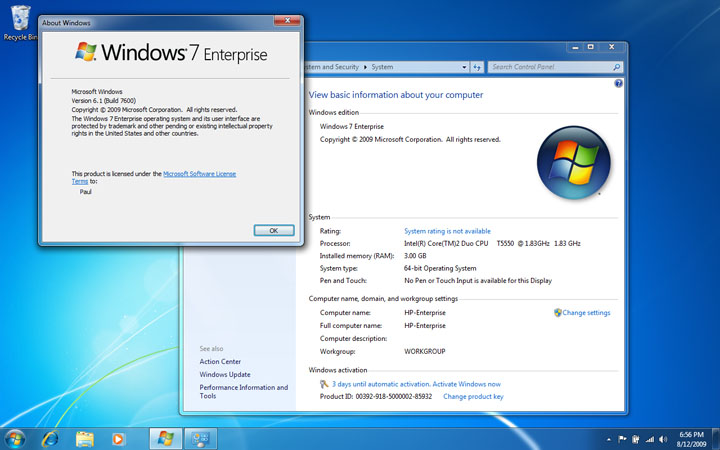
Task: Launch Internet Explorer from the taskbar
Action: click(x=50, y=438)
